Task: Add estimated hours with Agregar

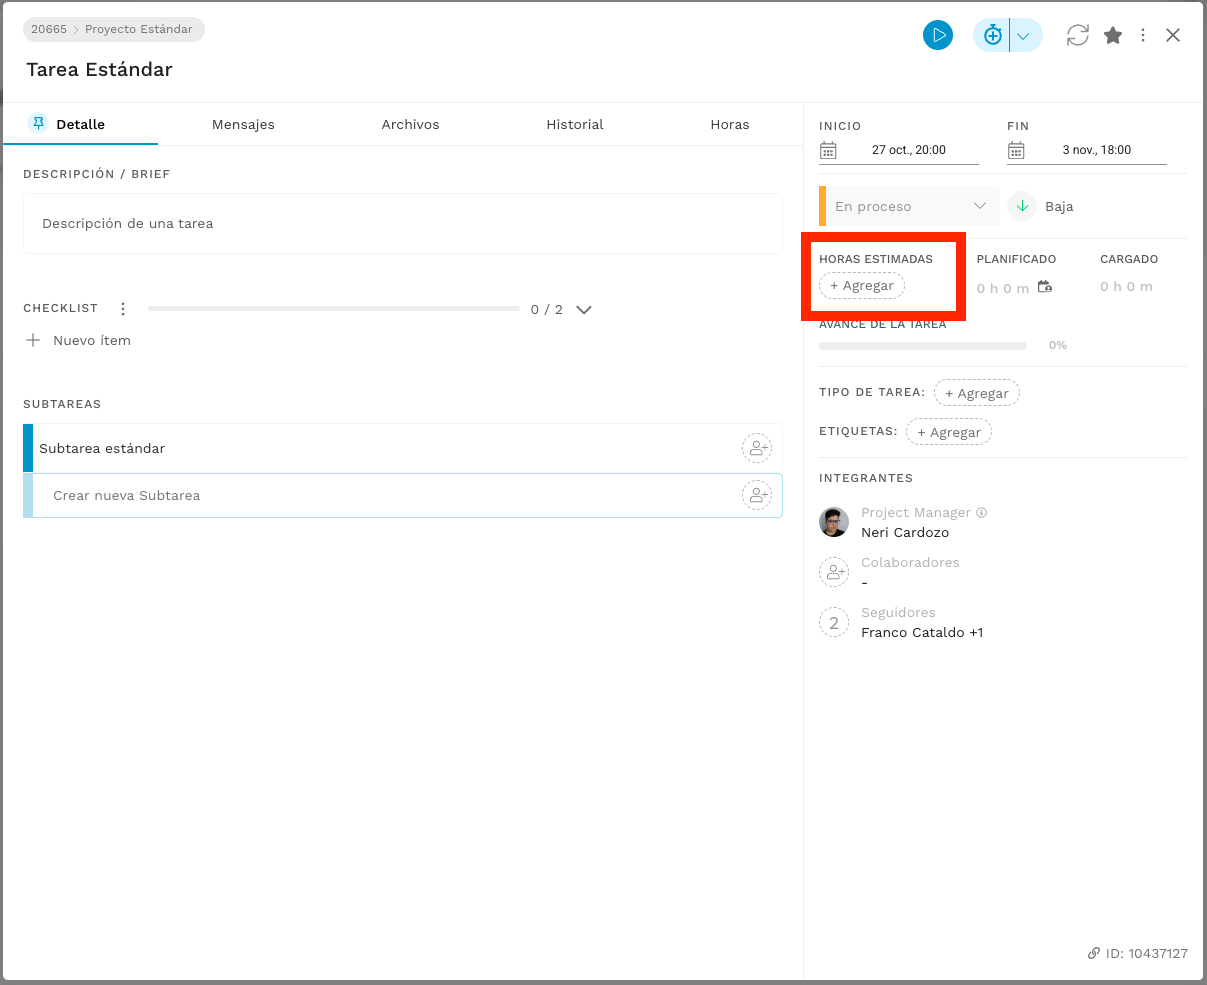Action: pyautogui.click(x=862, y=286)
